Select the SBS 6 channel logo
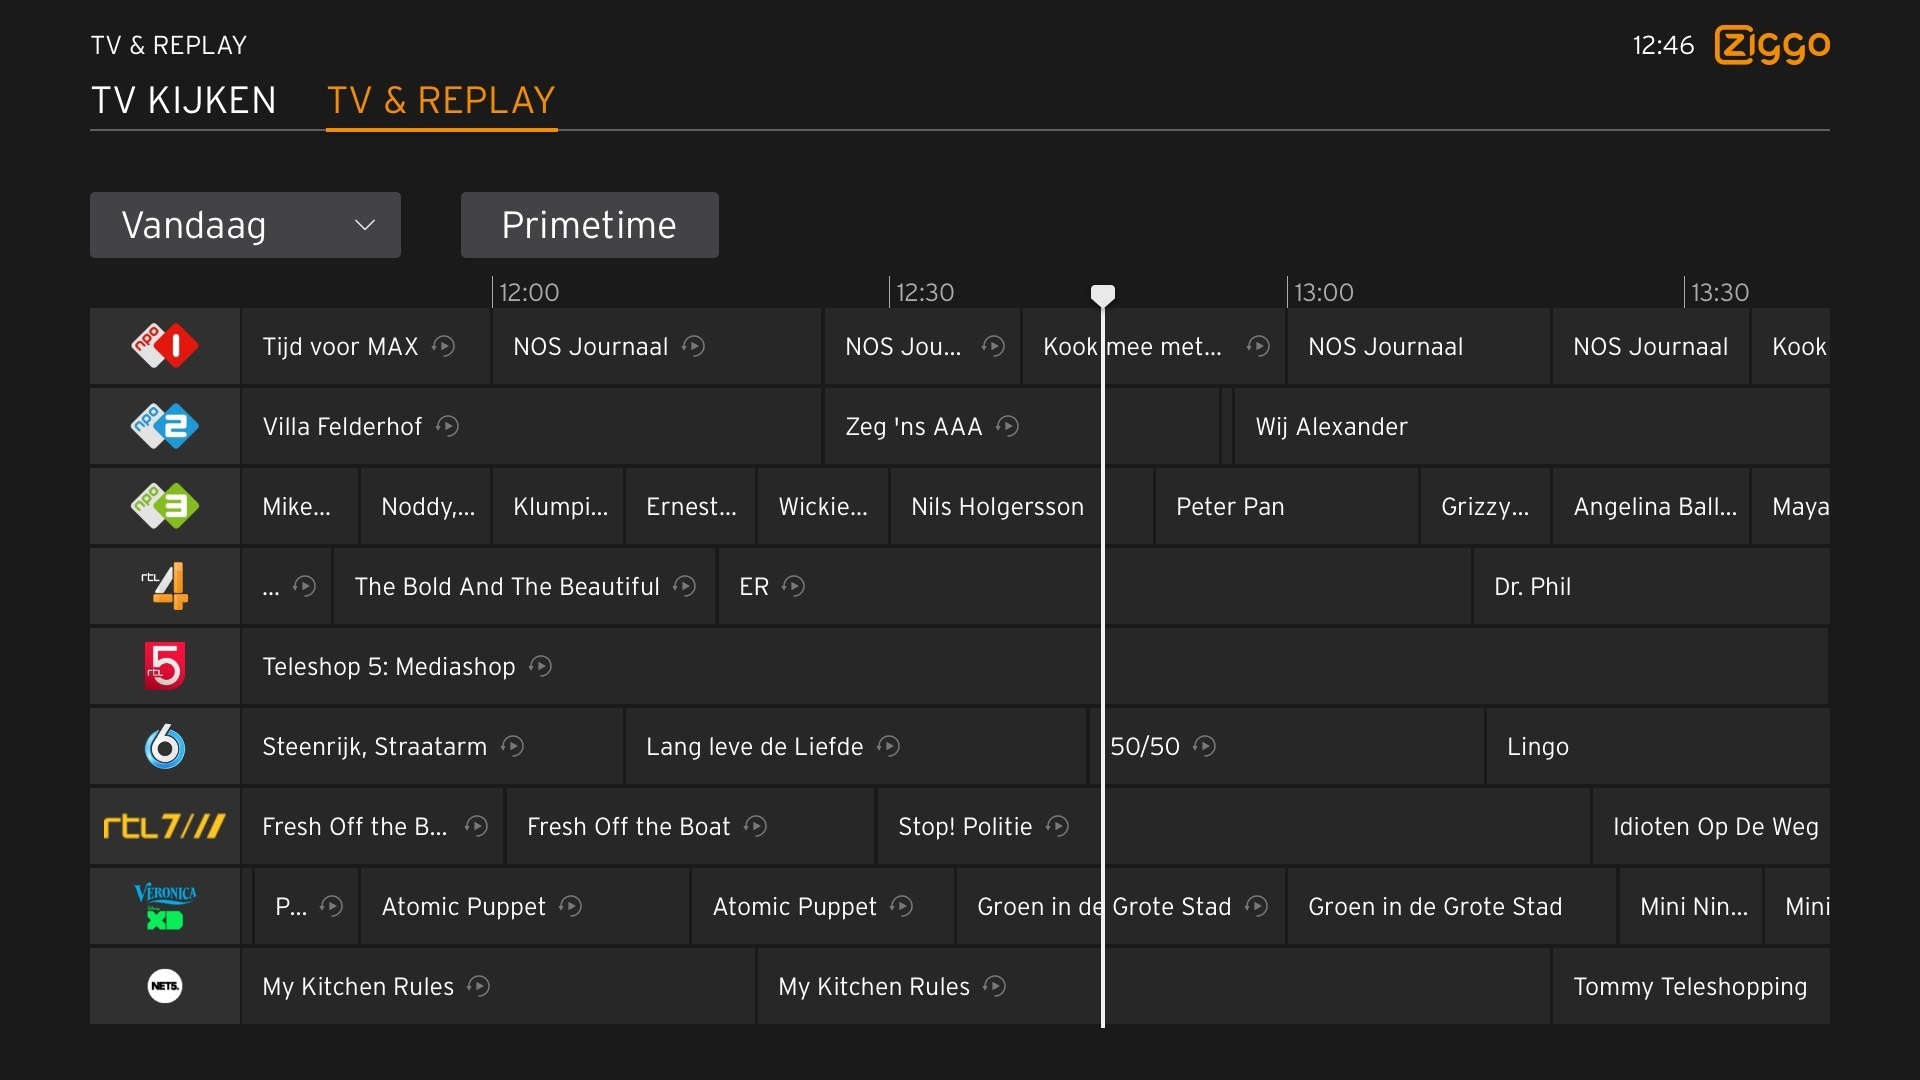1920x1080 pixels. pos(163,746)
